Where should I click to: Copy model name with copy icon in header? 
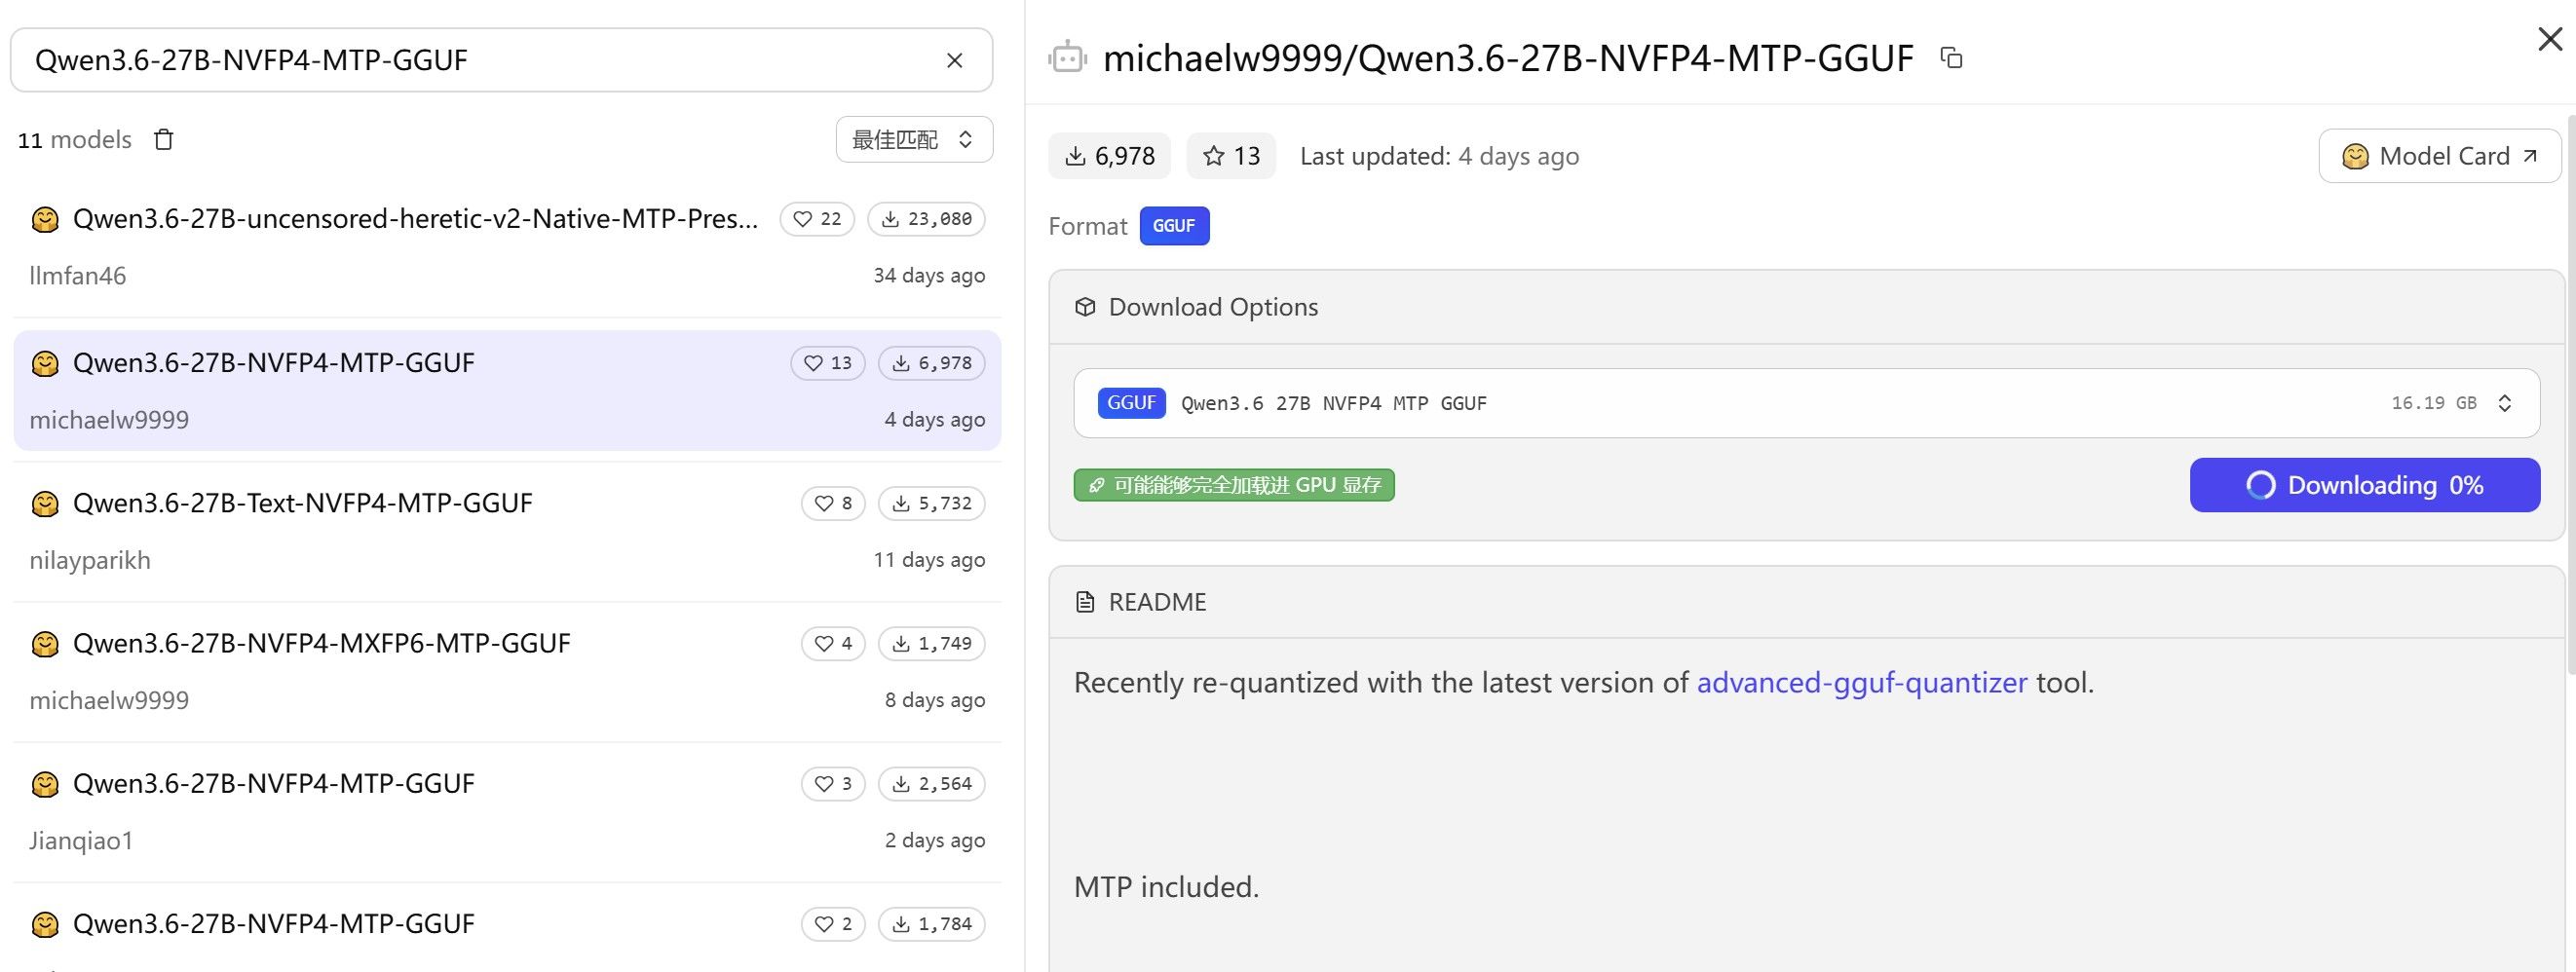[1951, 58]
